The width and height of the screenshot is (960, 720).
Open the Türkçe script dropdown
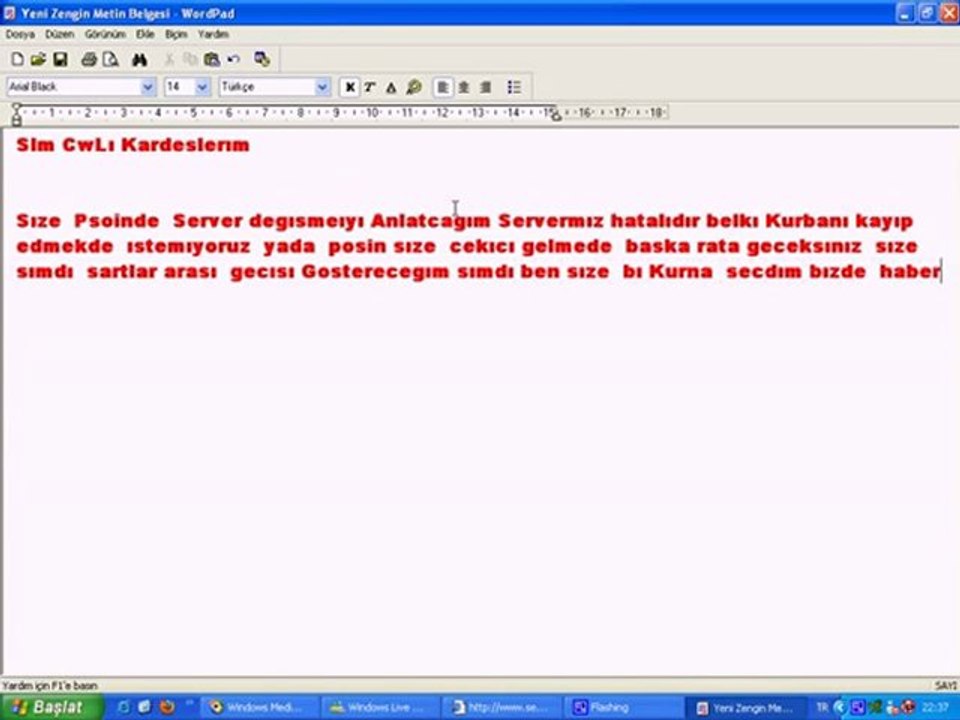coord(322,88)
